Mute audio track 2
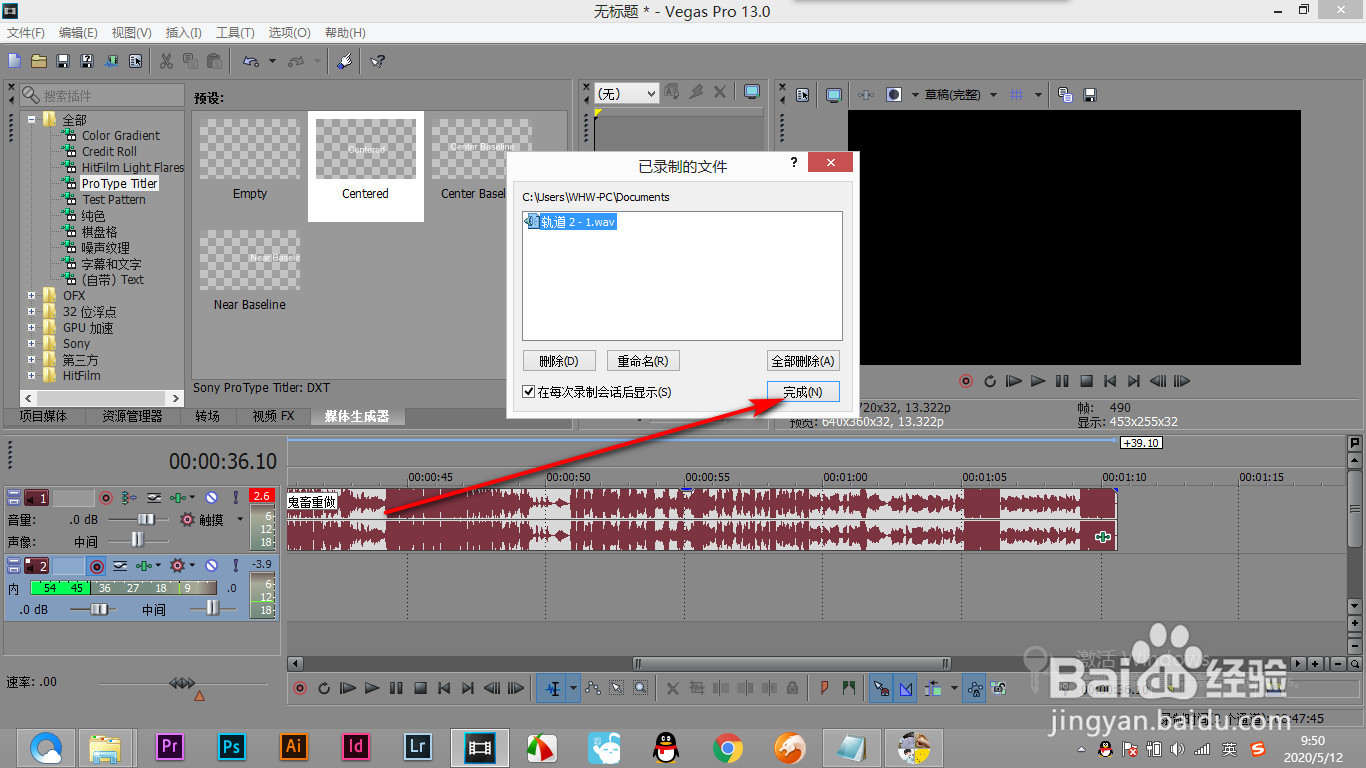Screen dimensions: 1366x768 pyautogui.click(x=212, y=566)
